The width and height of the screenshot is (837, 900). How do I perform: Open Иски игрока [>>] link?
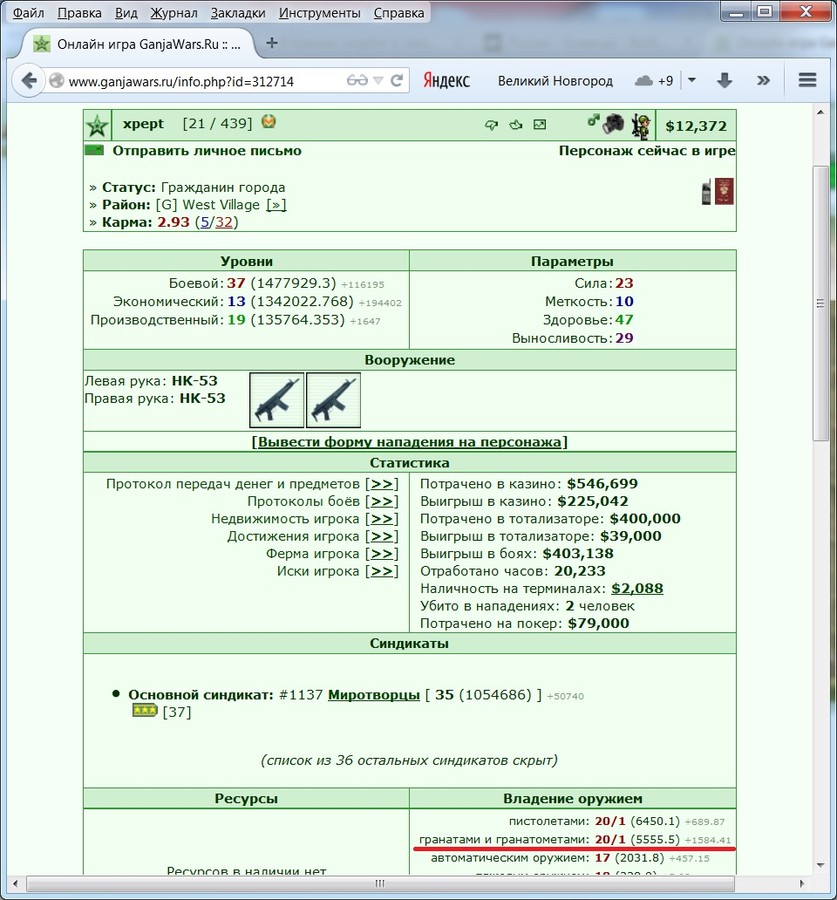[x=382, y=571]
